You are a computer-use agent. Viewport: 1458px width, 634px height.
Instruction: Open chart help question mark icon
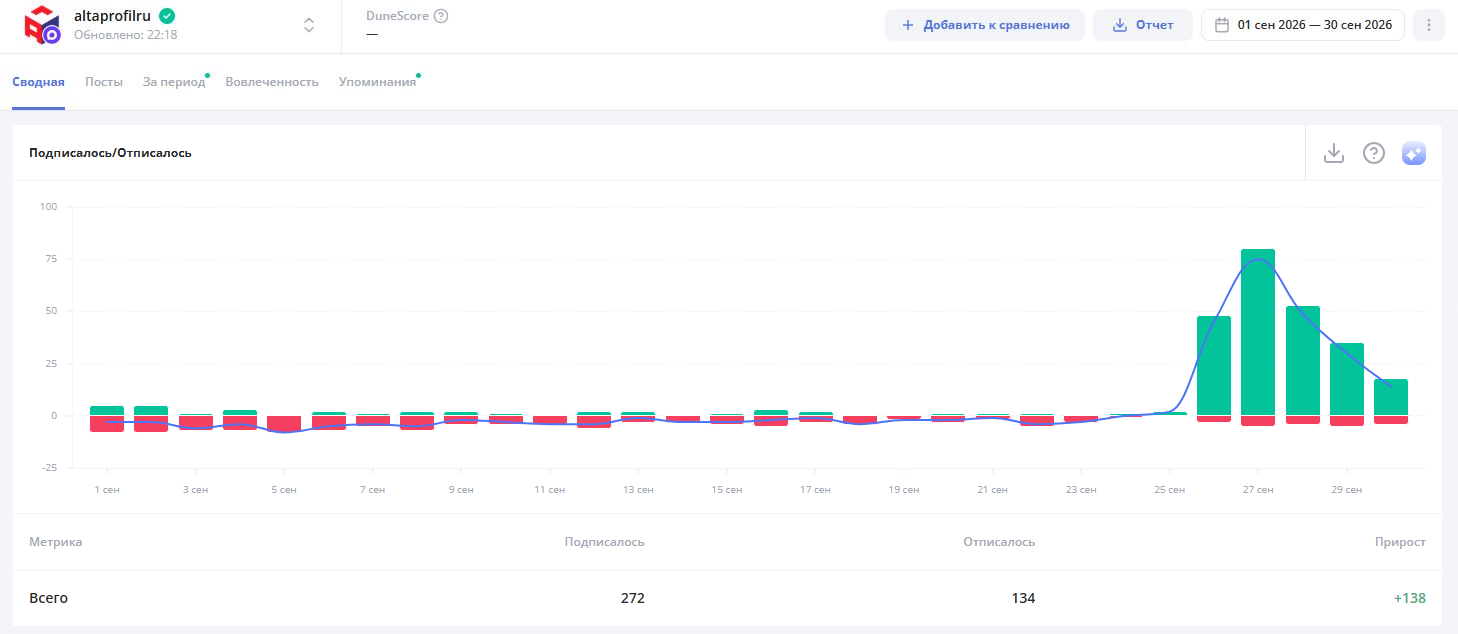pyautogui.click(x=1374, y=153)
